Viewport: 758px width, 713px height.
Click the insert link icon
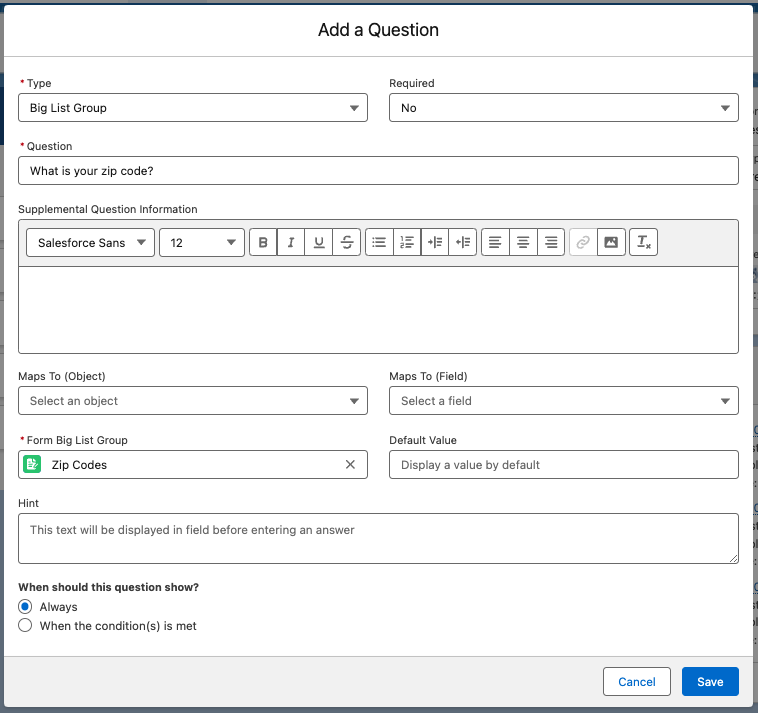(x=583, y=242)
